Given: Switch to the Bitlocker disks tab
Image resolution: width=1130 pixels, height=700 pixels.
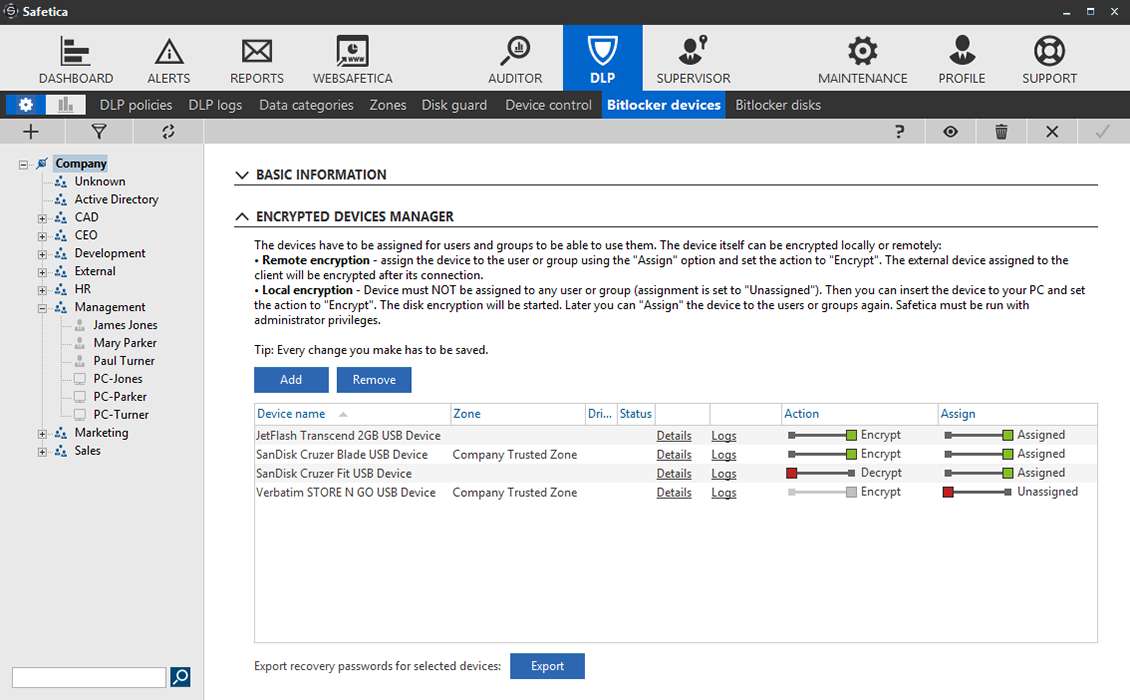Looking at the screenshot, I should point(777,105).
